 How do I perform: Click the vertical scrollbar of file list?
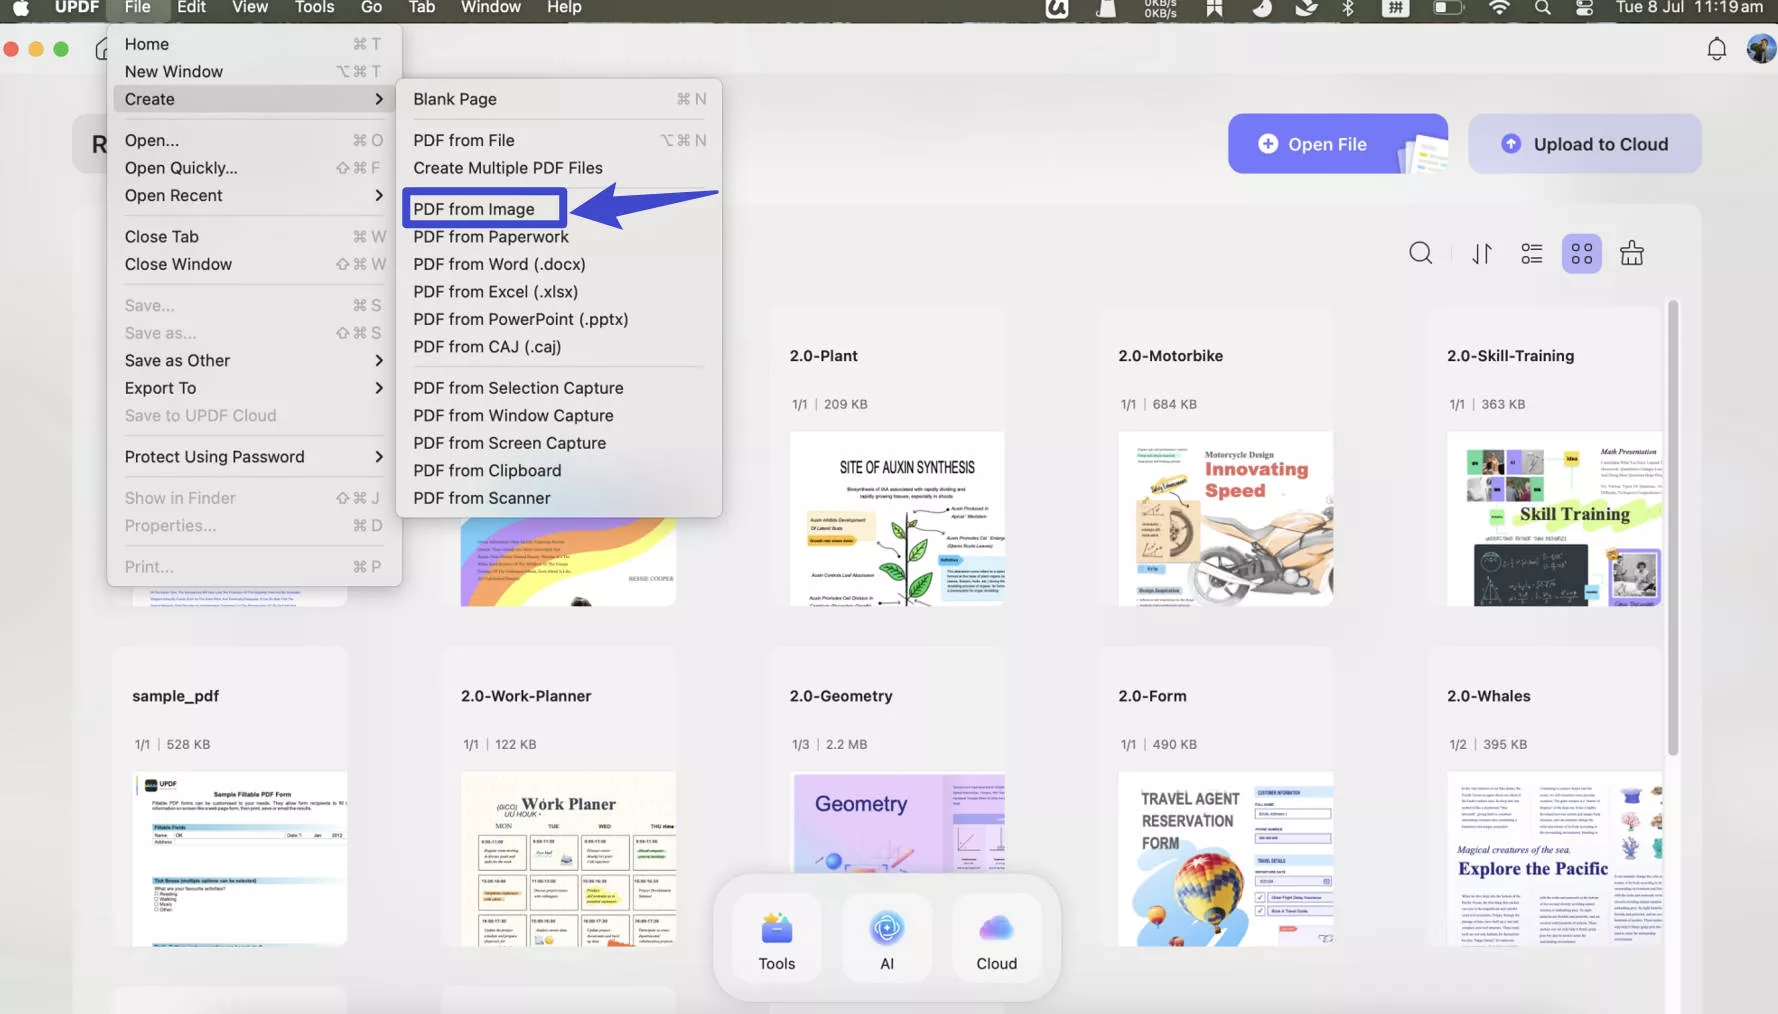(x=1672, y=528)
